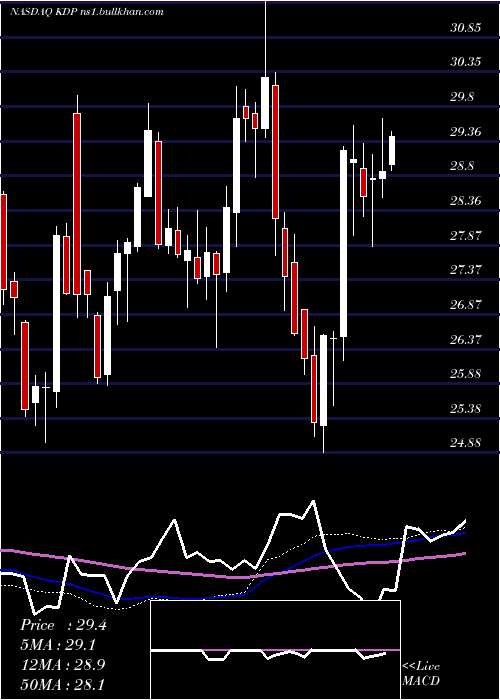This screenshot has height=700, width=500.
Task: Click the tallest candle with wick above 30.85
Action: (265, 69)
